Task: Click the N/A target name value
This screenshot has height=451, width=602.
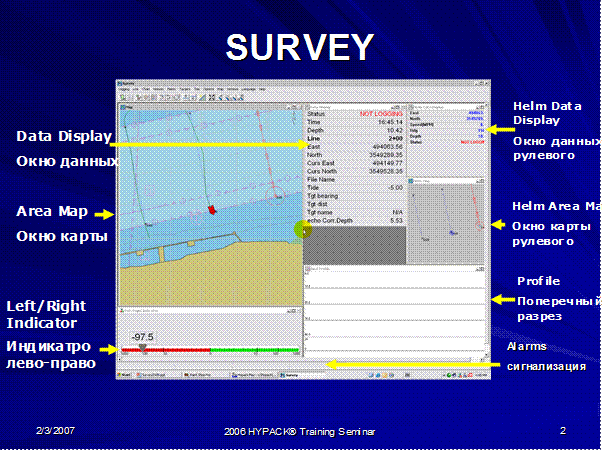Action: click(x=397, y=212)
